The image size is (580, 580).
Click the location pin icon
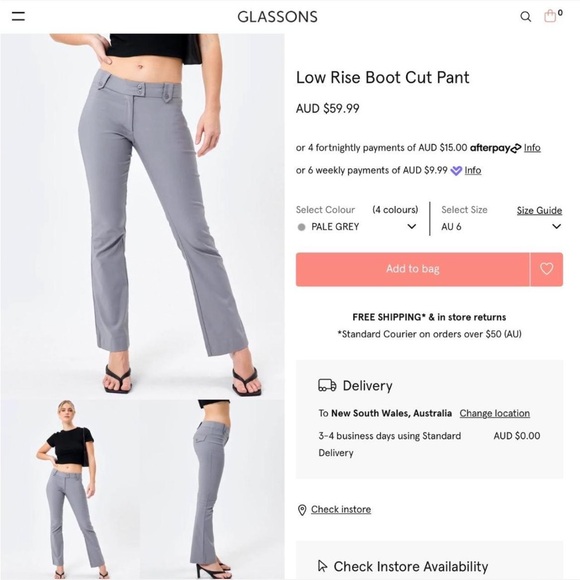click(302, 510)
